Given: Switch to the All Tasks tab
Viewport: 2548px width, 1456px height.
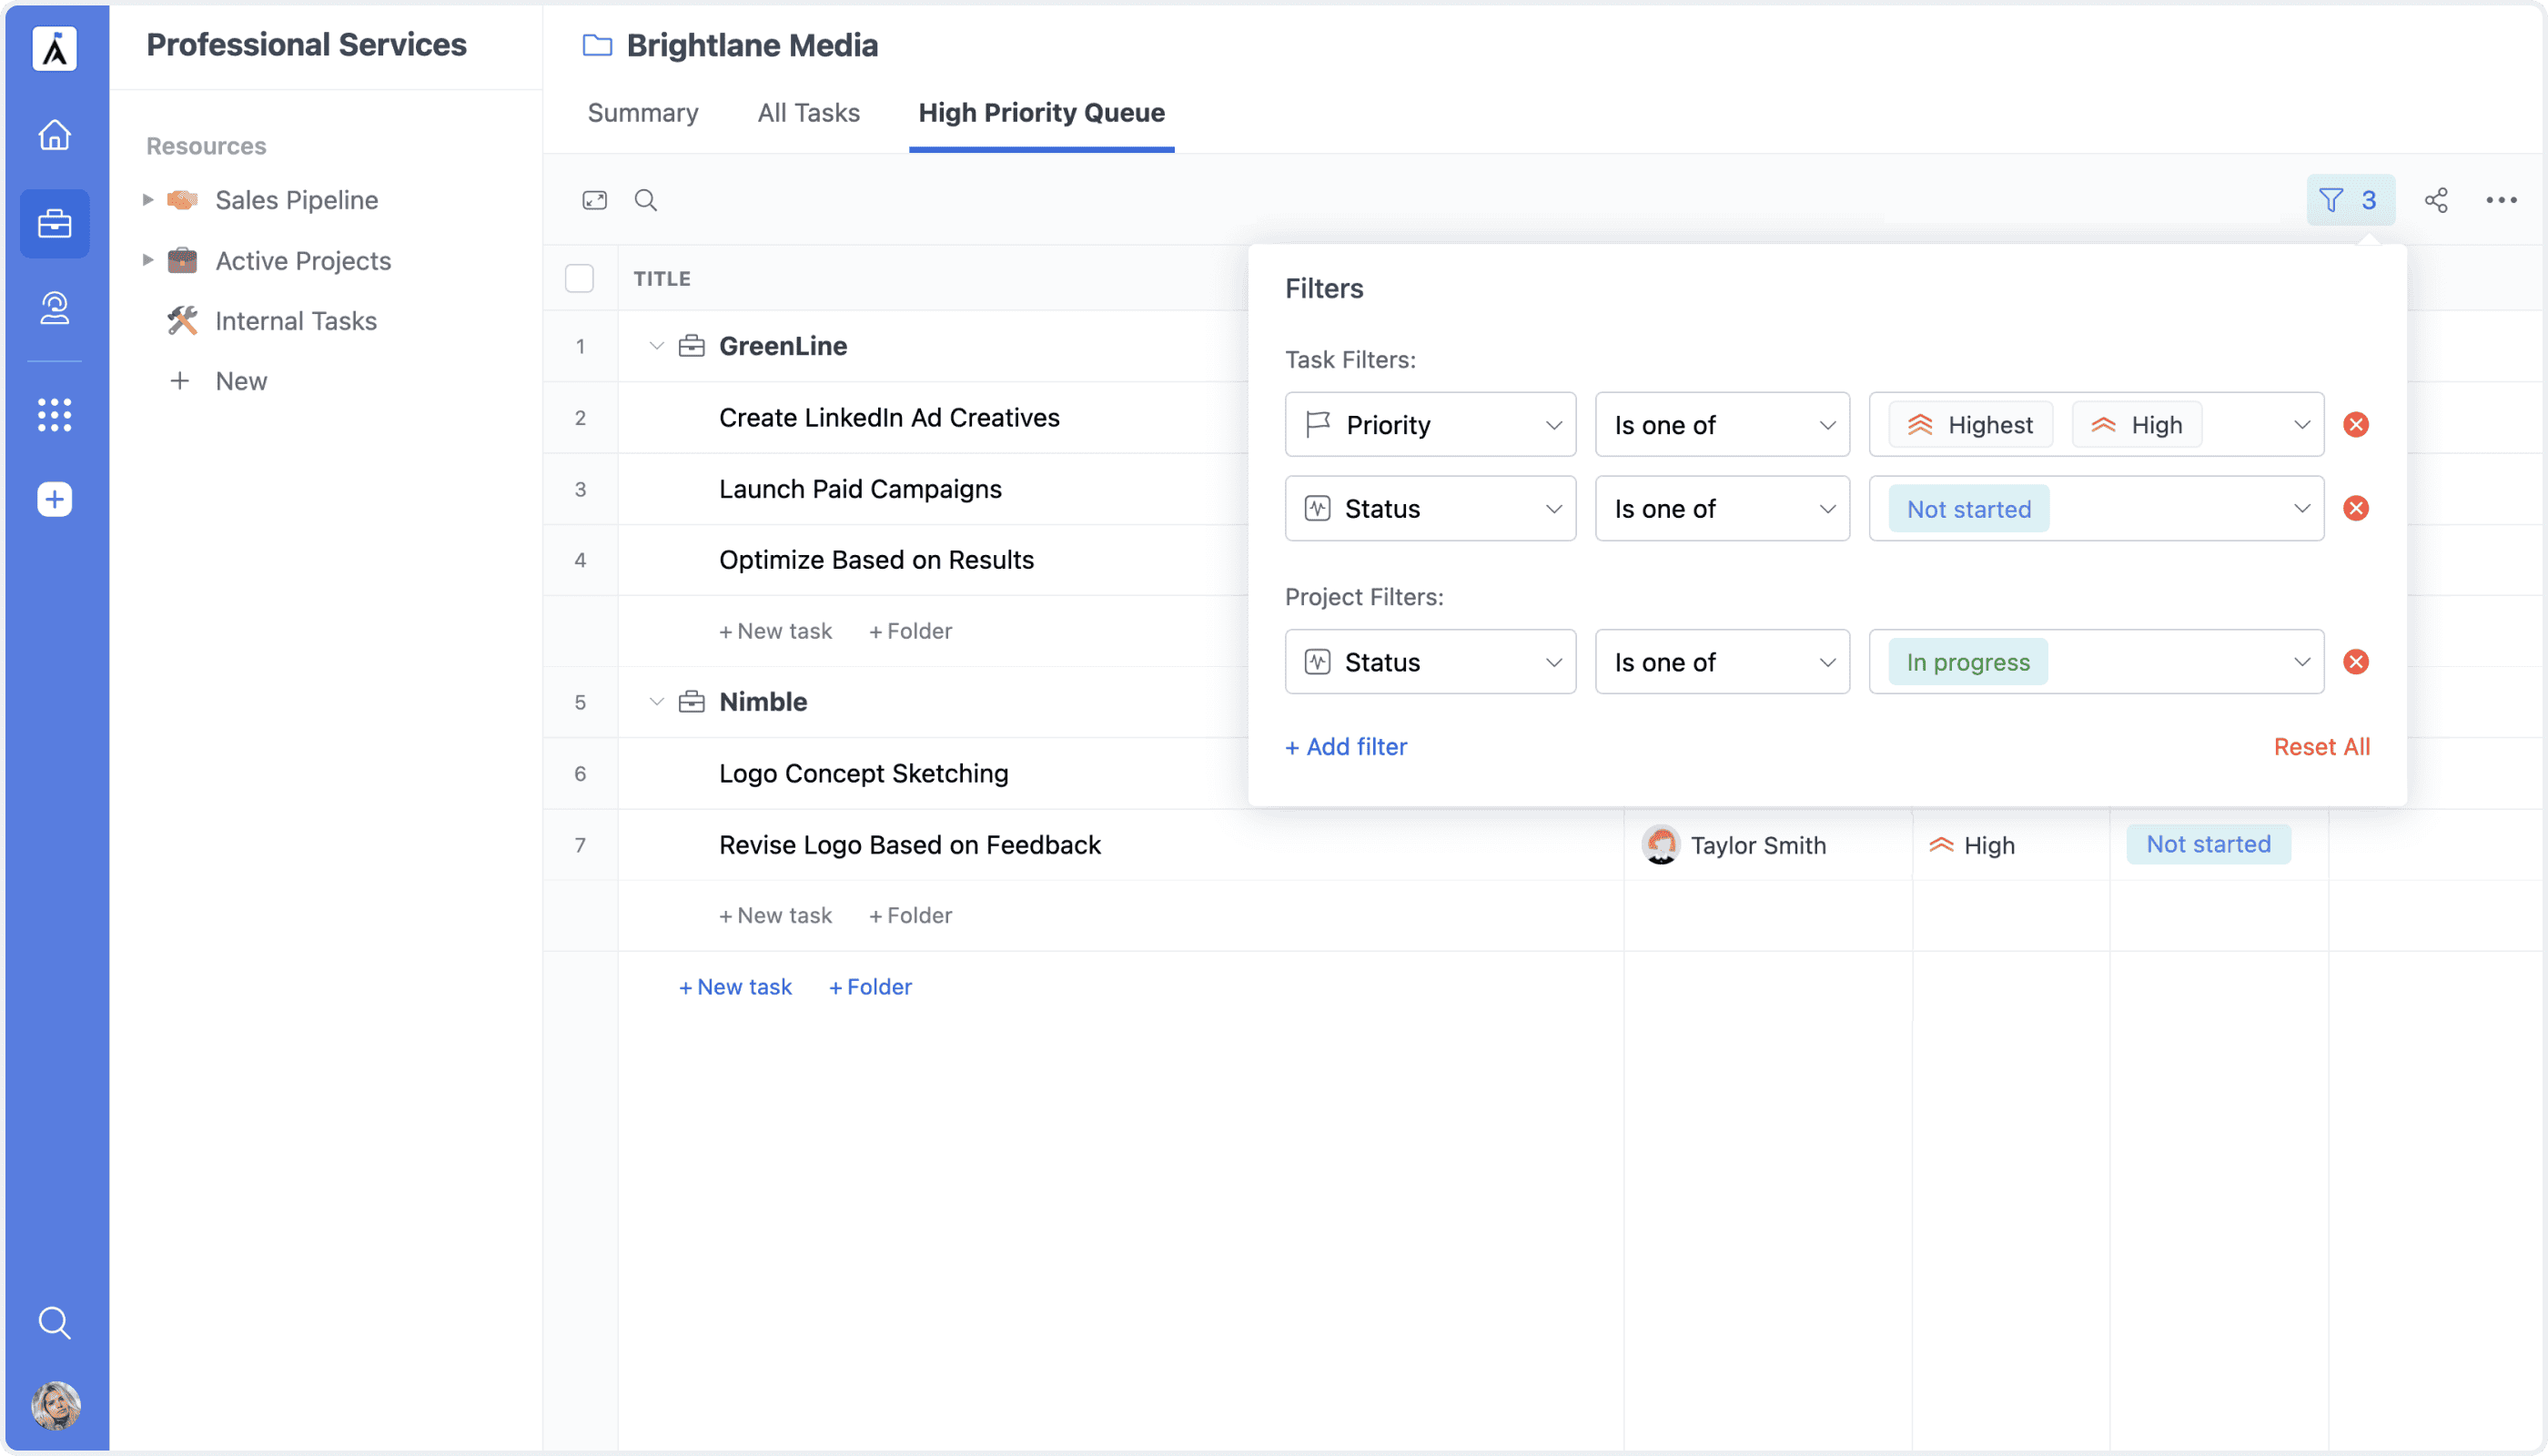Looking at the screenshot, I should click(x=808, y=113).
